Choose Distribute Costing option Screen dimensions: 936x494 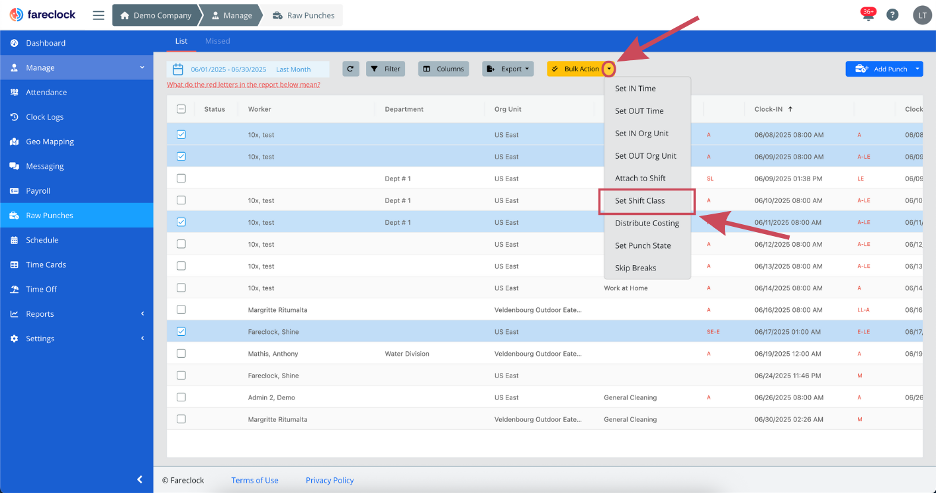[x=648, y=223]
